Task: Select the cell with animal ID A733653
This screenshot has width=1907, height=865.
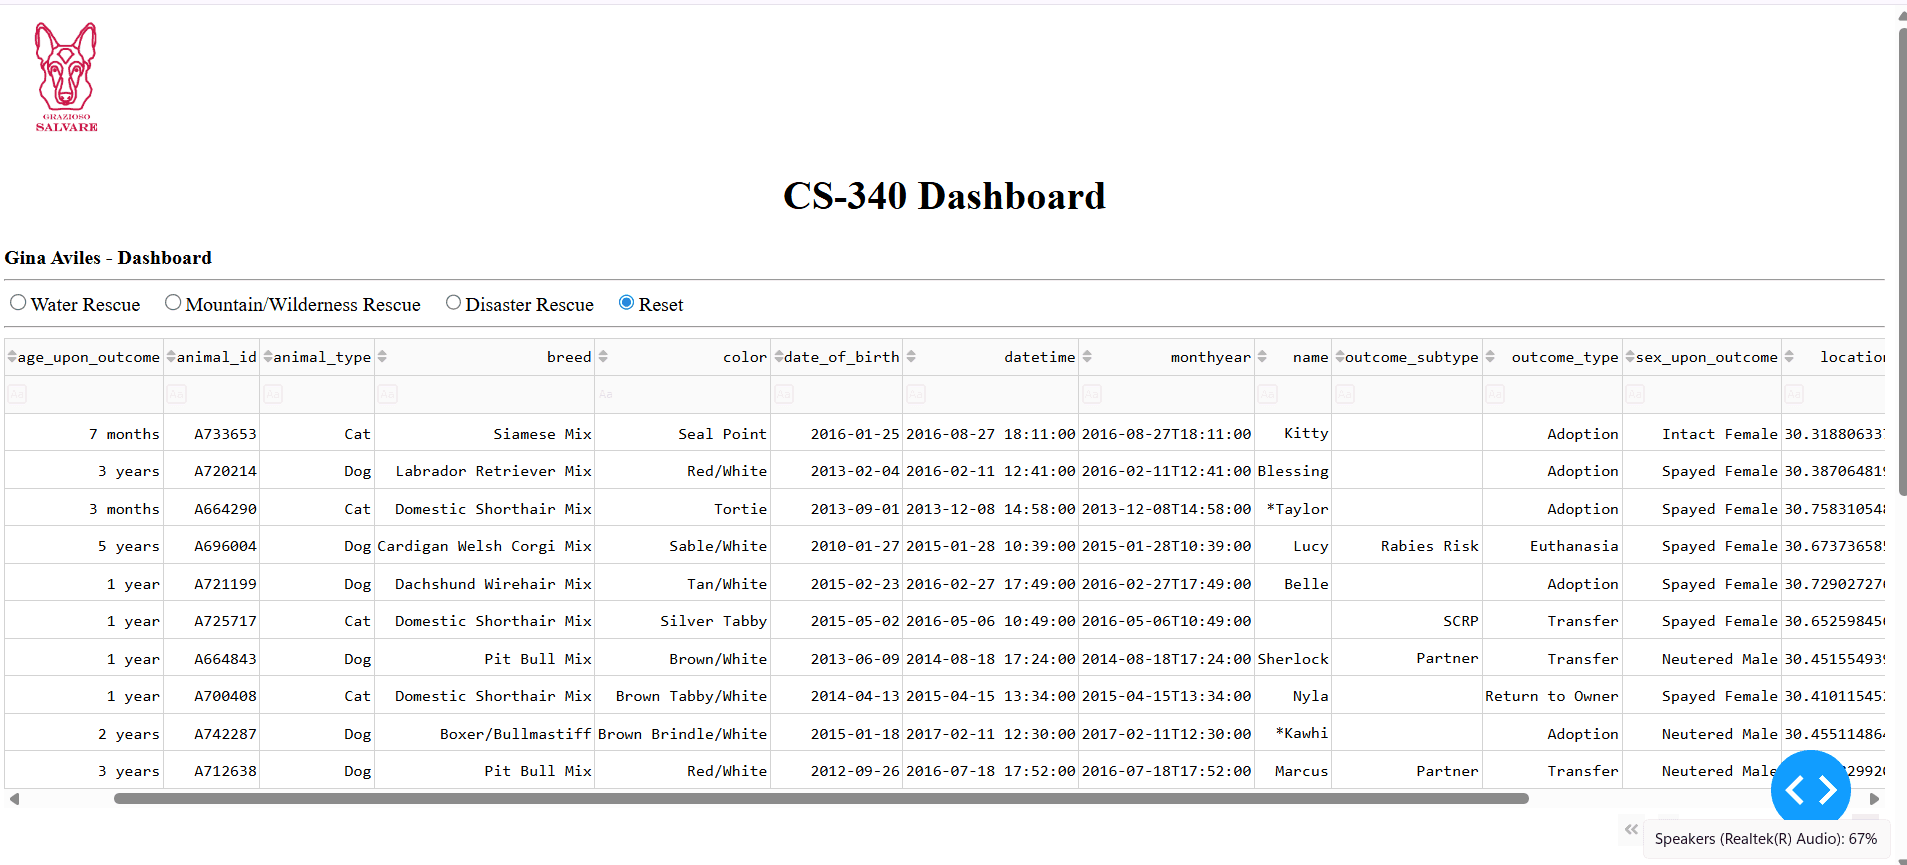Action: (x=212, y=433)
